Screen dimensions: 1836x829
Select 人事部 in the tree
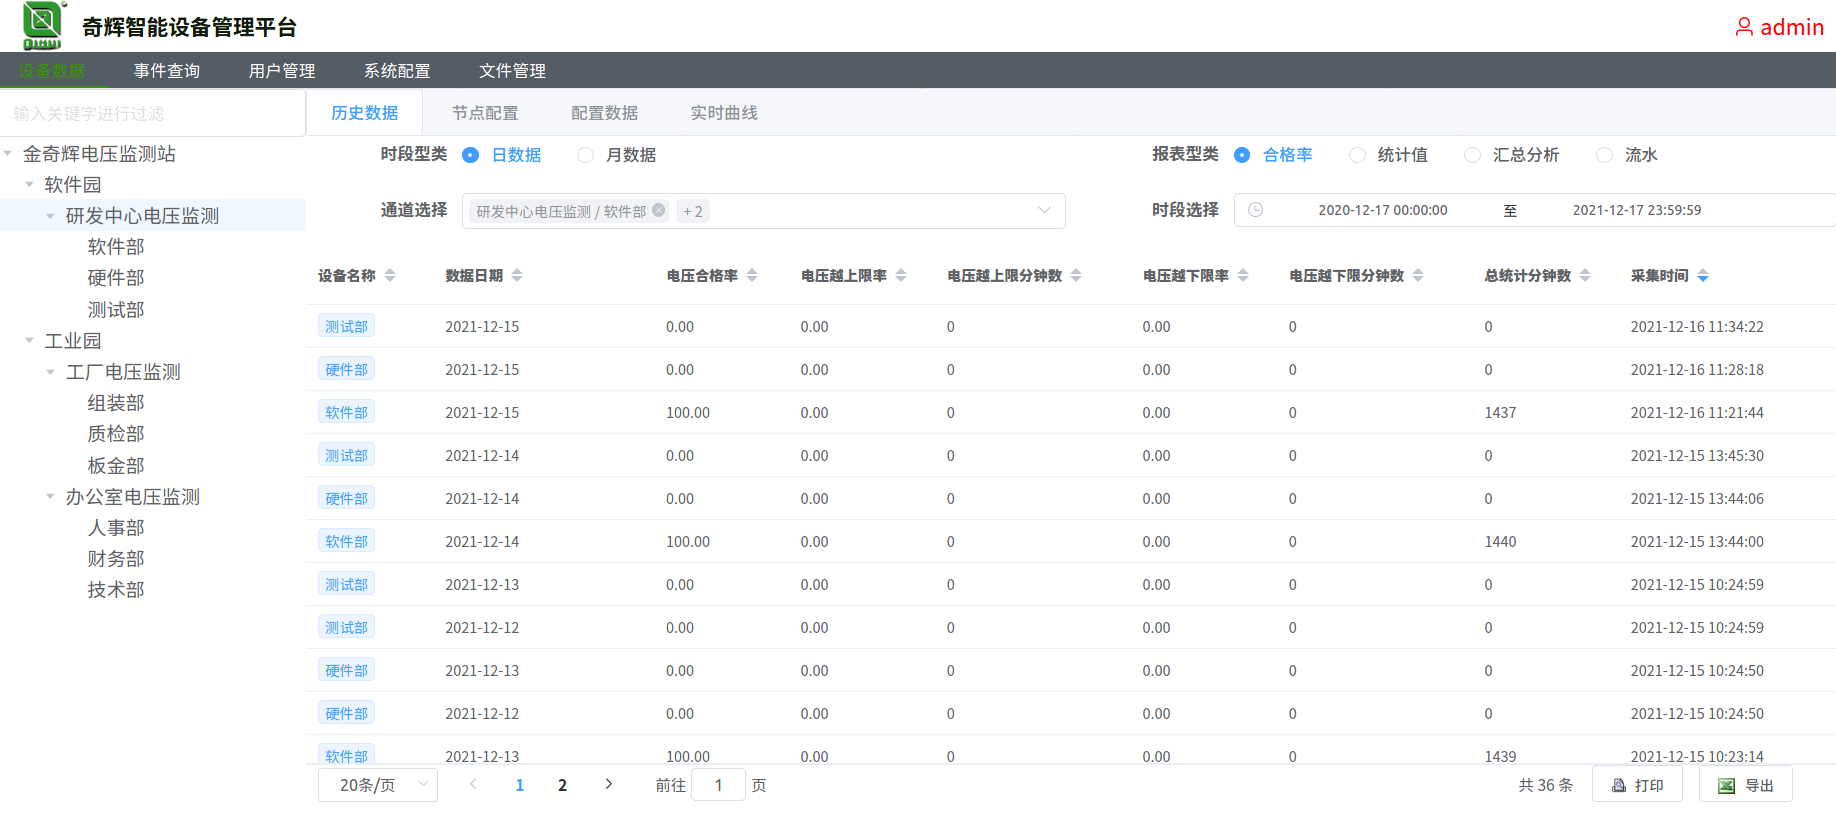116,528
